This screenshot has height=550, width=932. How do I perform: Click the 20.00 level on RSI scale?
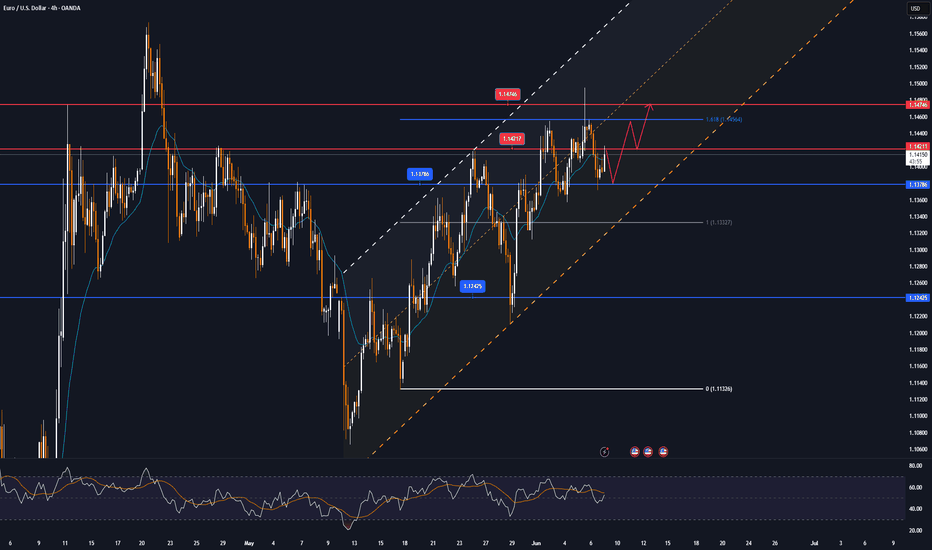point(915,530)
